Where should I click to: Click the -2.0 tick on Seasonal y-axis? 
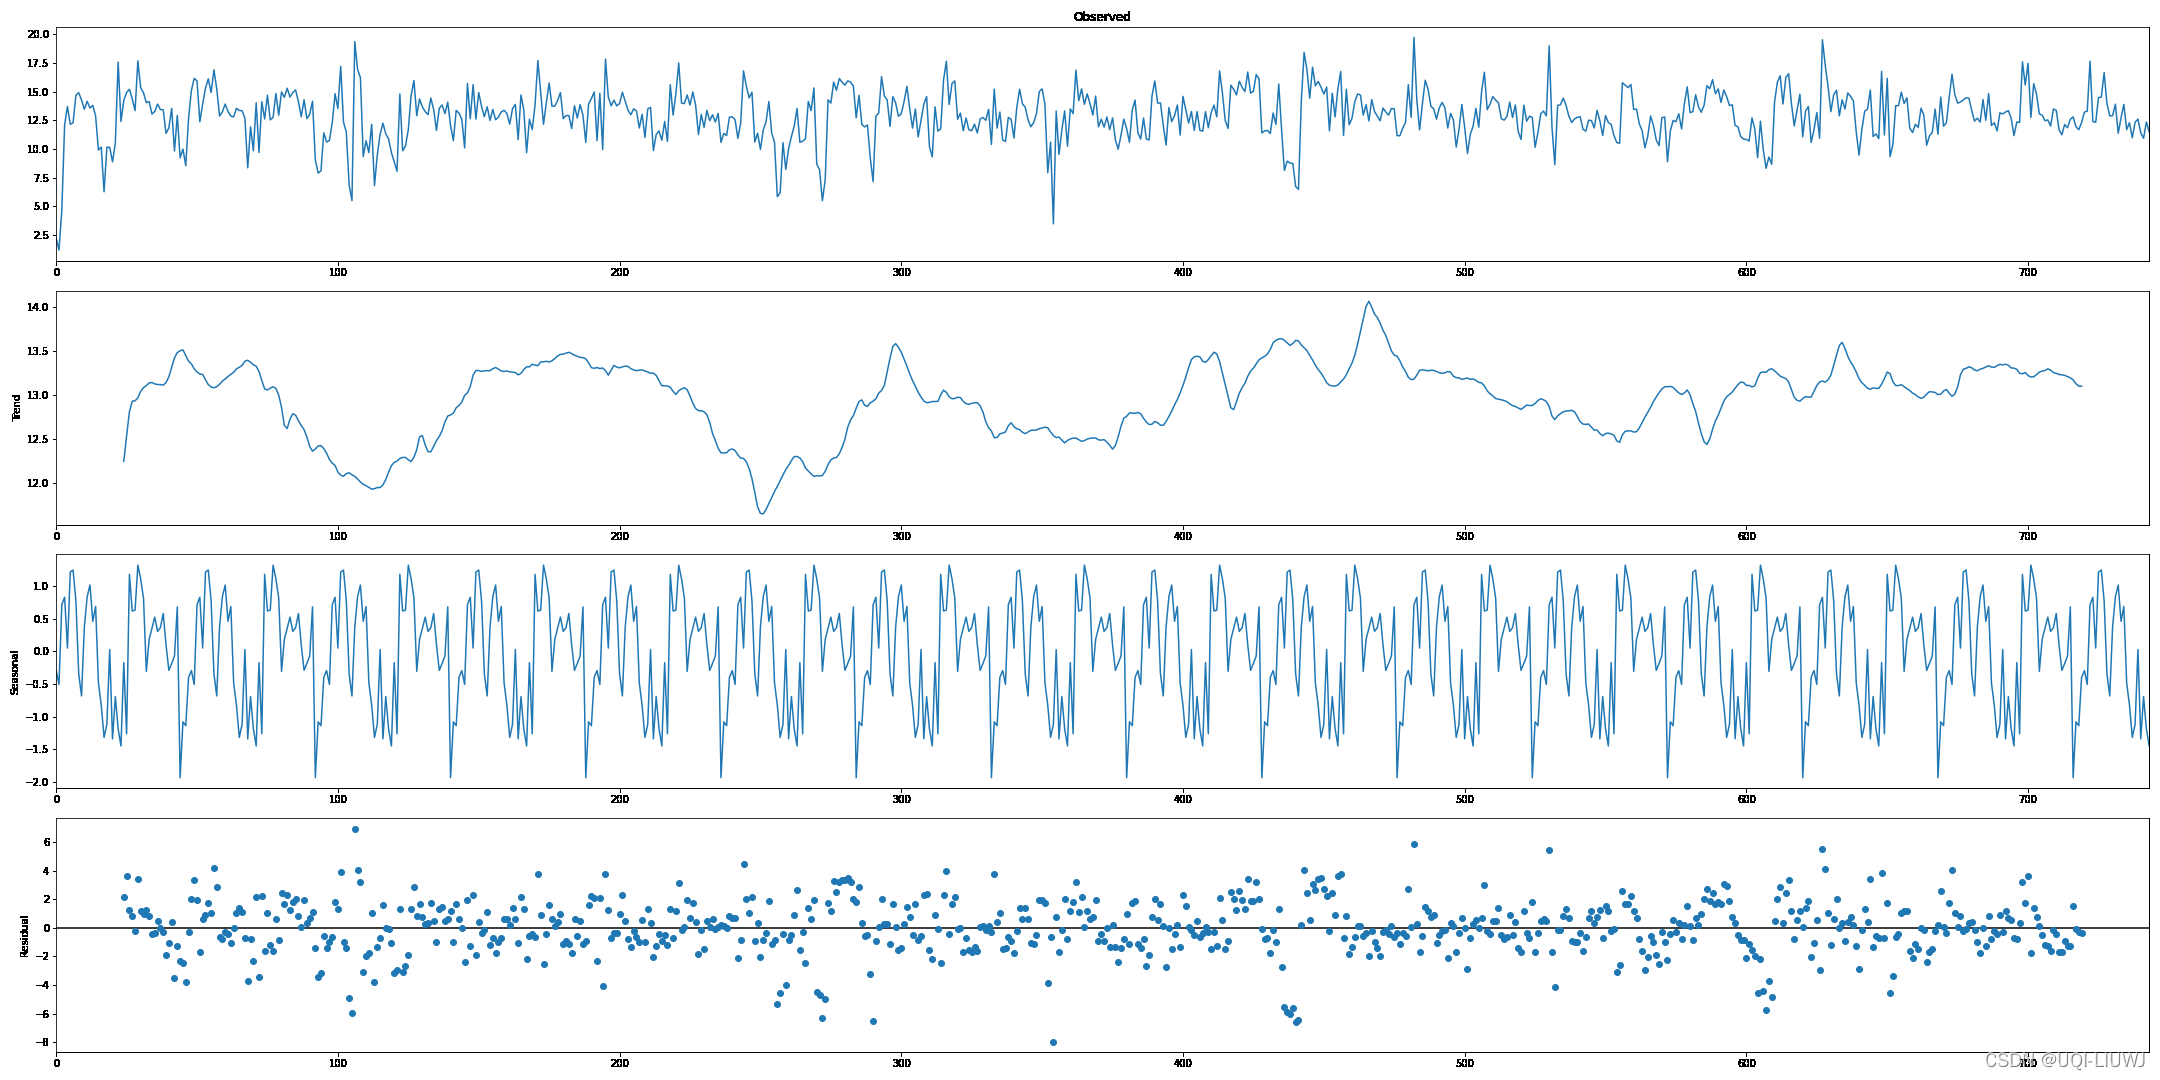click(x=36, y=782)
